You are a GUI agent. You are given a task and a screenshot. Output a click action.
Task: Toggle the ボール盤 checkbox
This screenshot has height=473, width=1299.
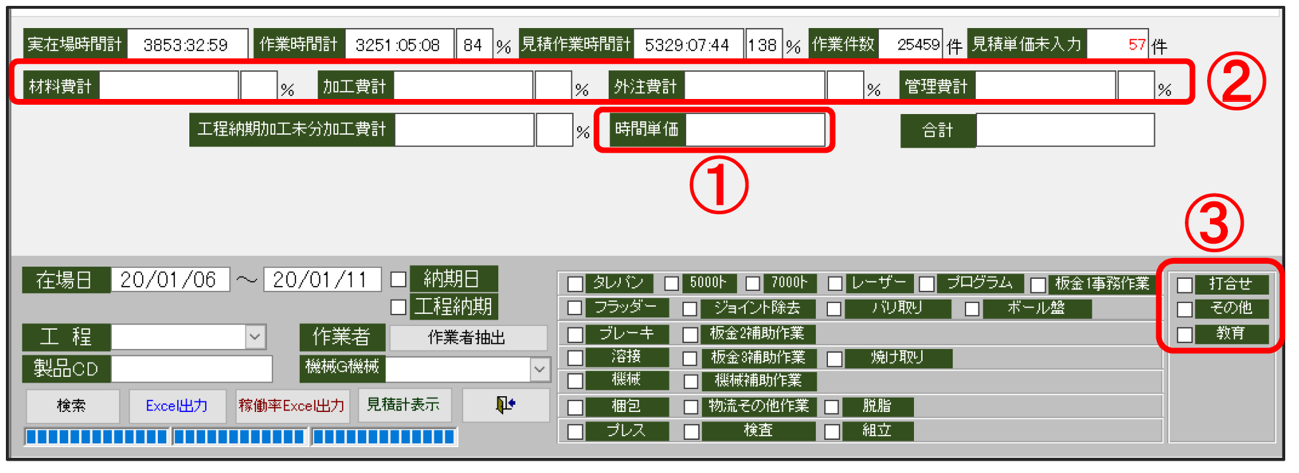tap(972, 308)
